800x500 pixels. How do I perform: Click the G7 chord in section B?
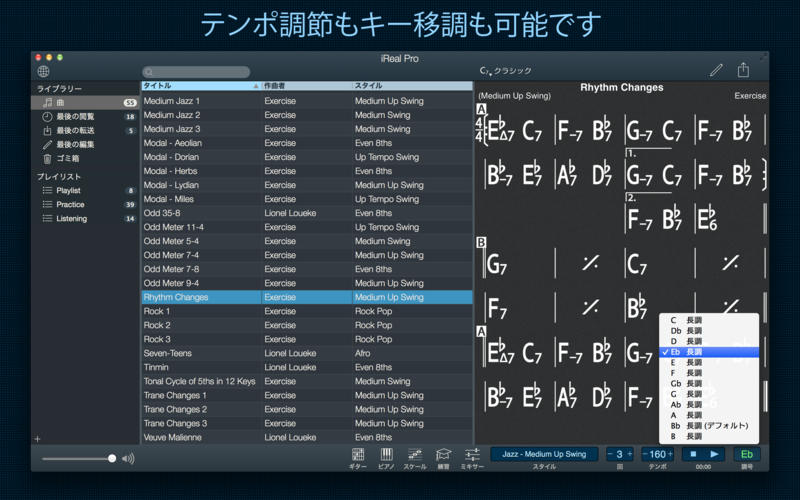(x=496, y=264)
